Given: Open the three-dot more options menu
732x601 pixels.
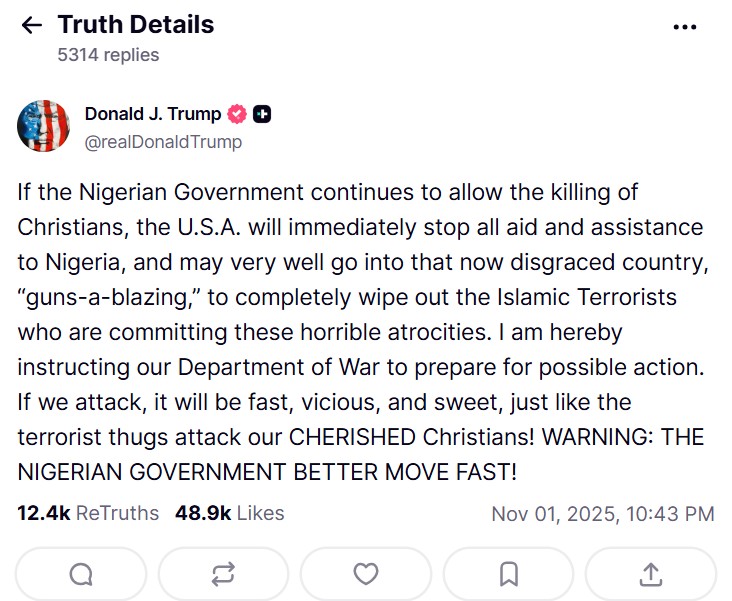Looking at the screenshot, I should [685, 27].
